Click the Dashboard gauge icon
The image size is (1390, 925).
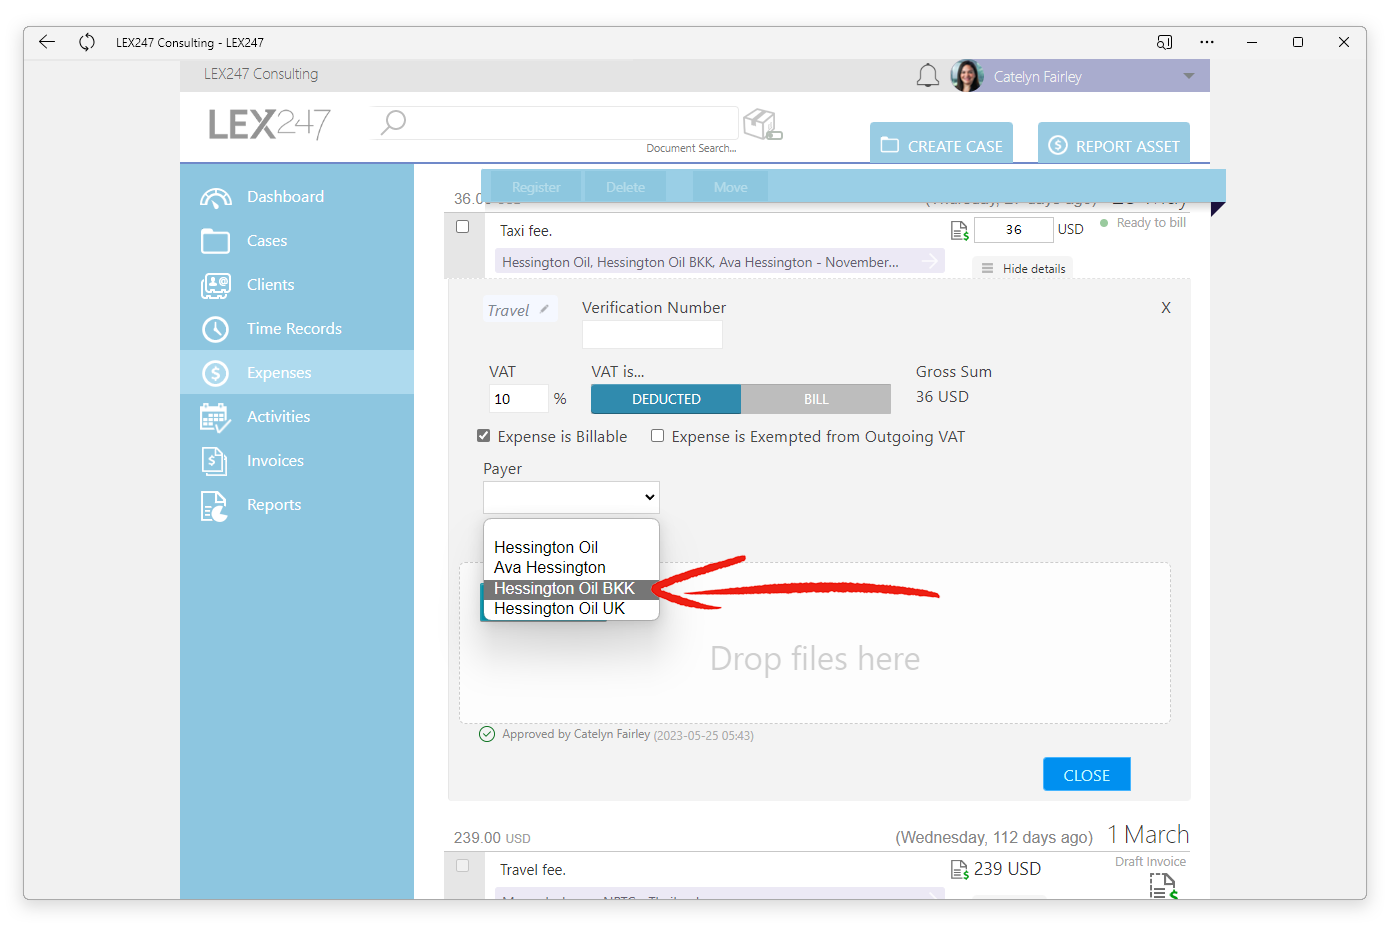click(215, 197)
